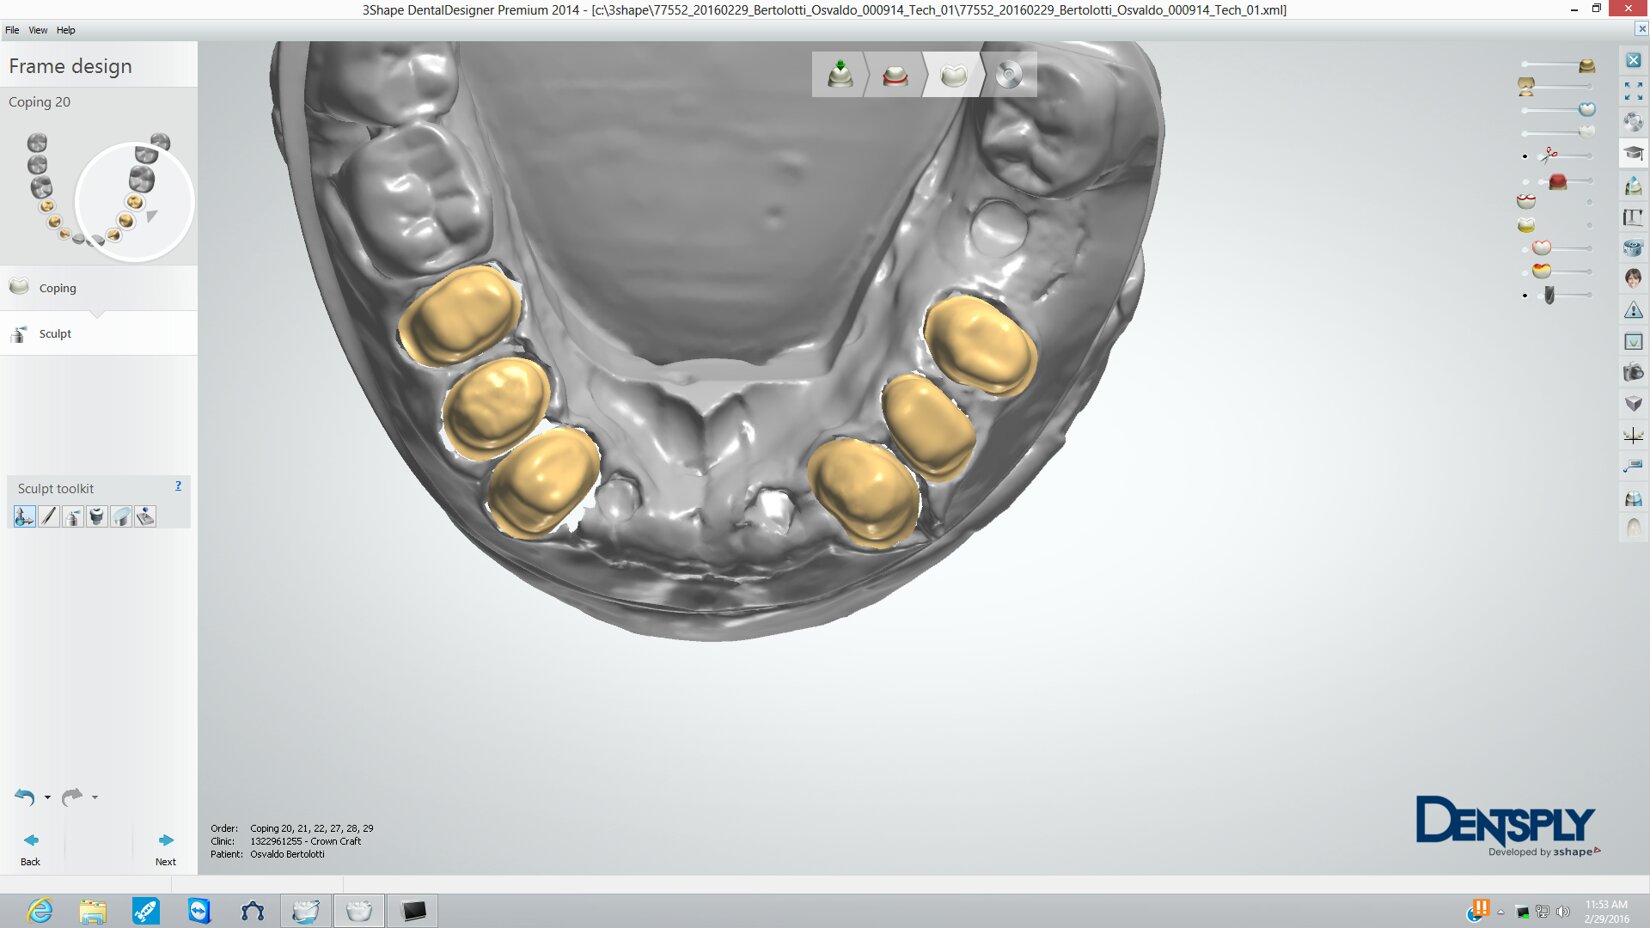This screenshot has height=928, width=1650.
Task: Expand the undo history dropdown arrow
Action: (x=47, y=798)
